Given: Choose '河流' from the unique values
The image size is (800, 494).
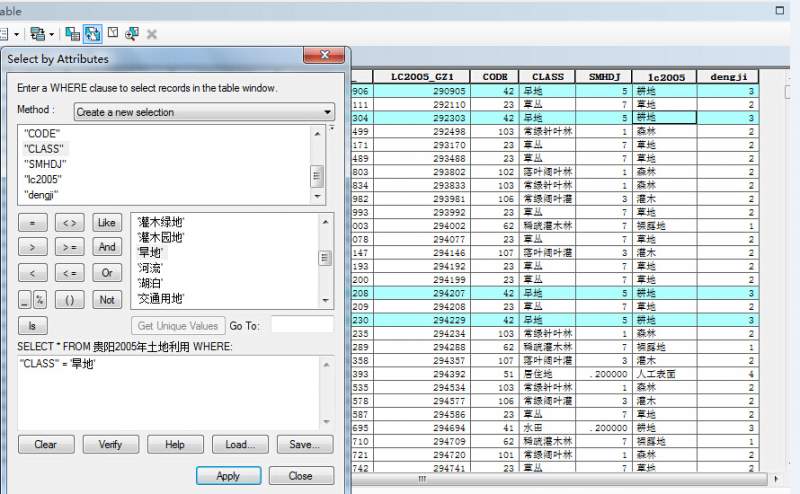Looking at the screenshot, I should 150,268.
